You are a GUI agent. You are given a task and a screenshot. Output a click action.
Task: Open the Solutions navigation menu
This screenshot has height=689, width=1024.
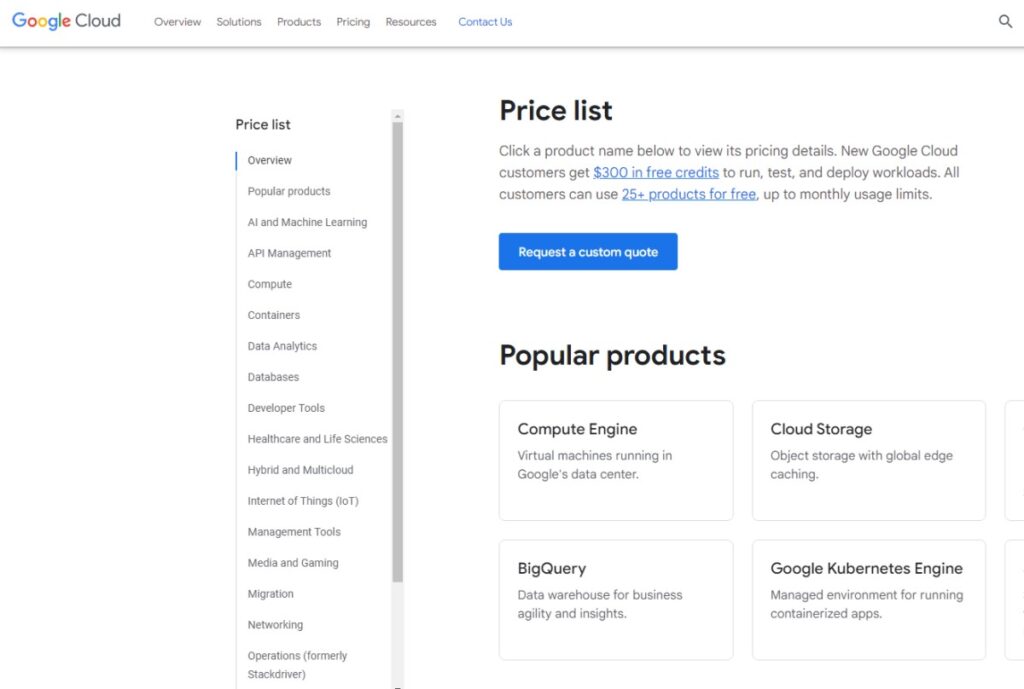(239, 22)
